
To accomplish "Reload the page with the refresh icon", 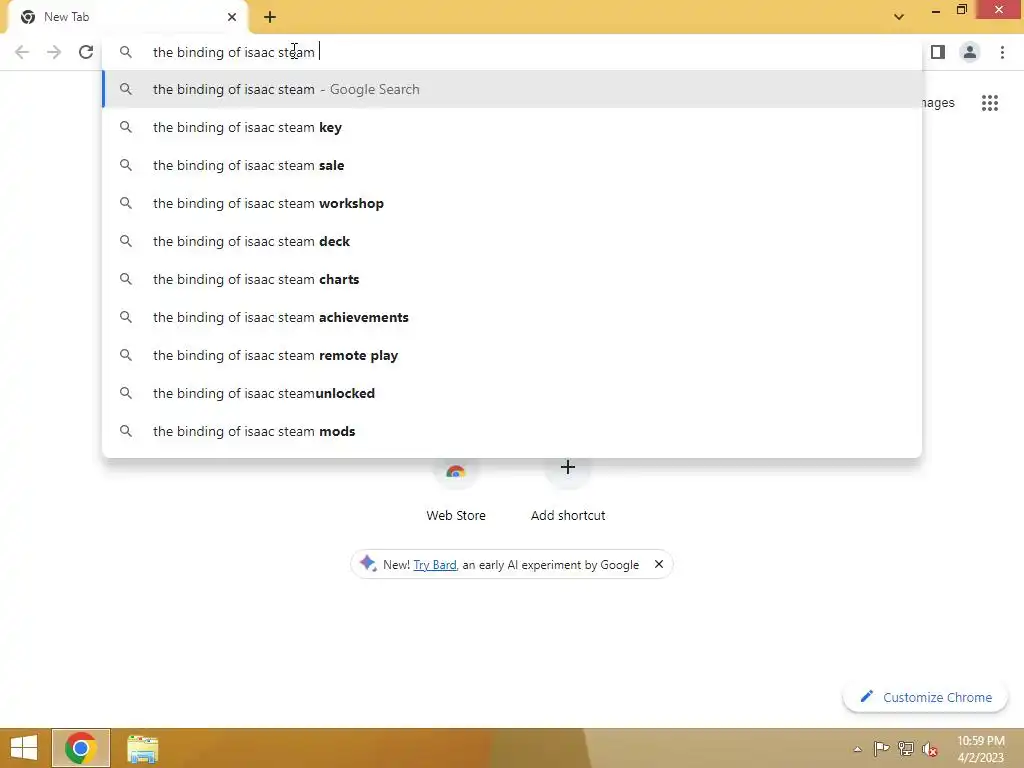I will pos(86,52).
